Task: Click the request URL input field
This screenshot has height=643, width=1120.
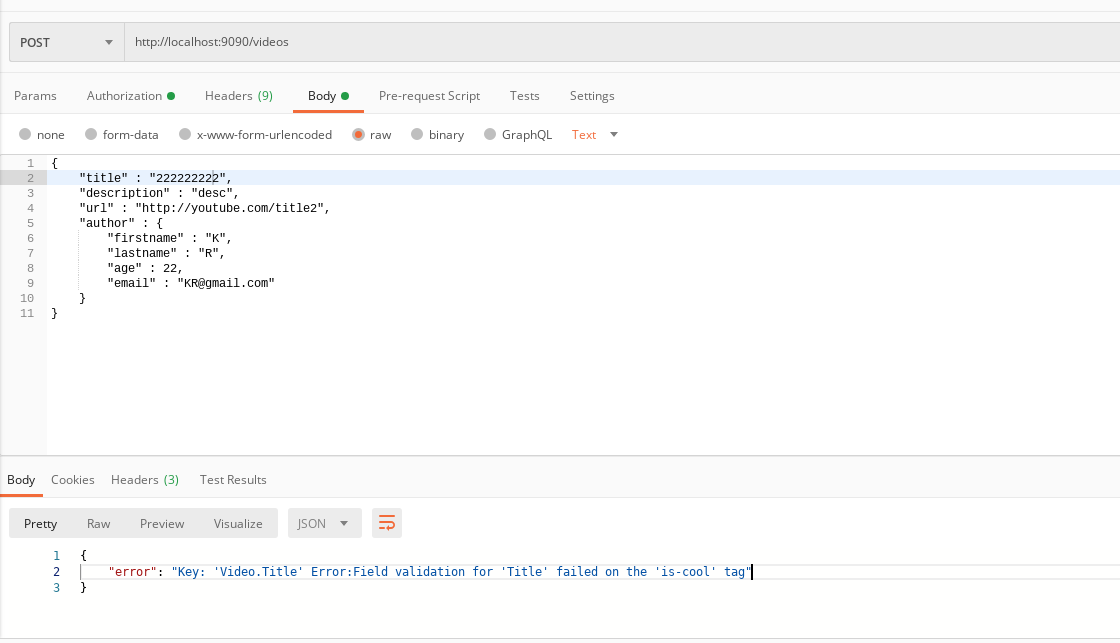Action: pos(620,43)
